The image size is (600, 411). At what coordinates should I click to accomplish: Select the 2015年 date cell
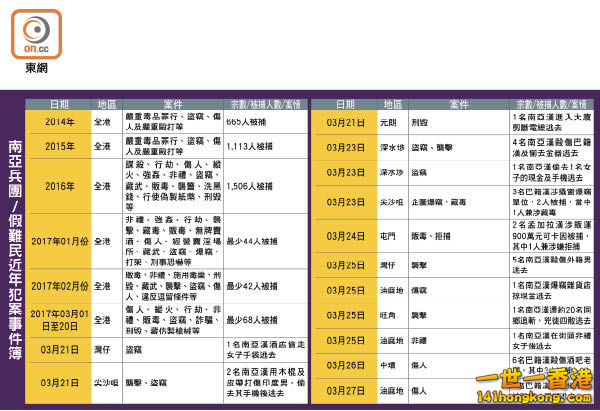pyautogui.click(x=58, y=146)
